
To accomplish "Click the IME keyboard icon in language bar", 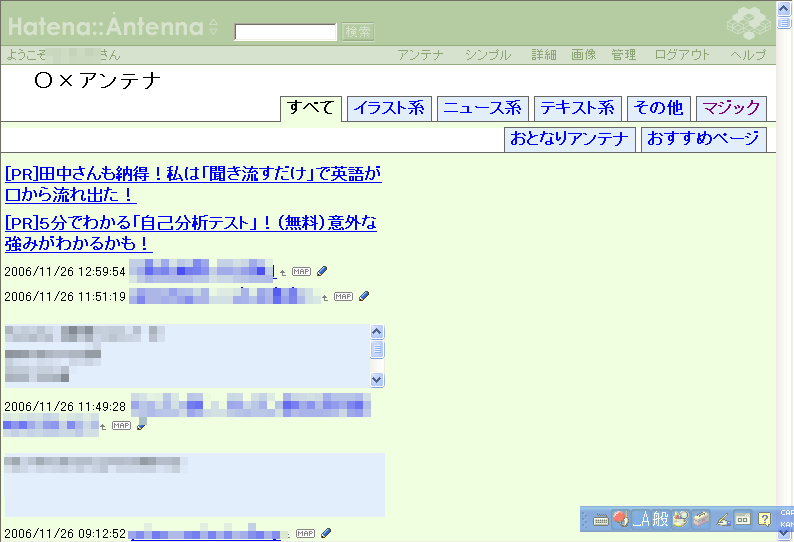I will pyautogui.click(x=600, y=519).
